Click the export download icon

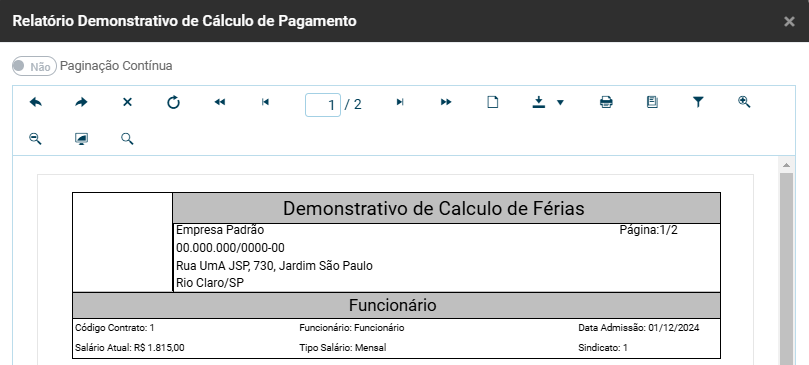click(539, 102)
